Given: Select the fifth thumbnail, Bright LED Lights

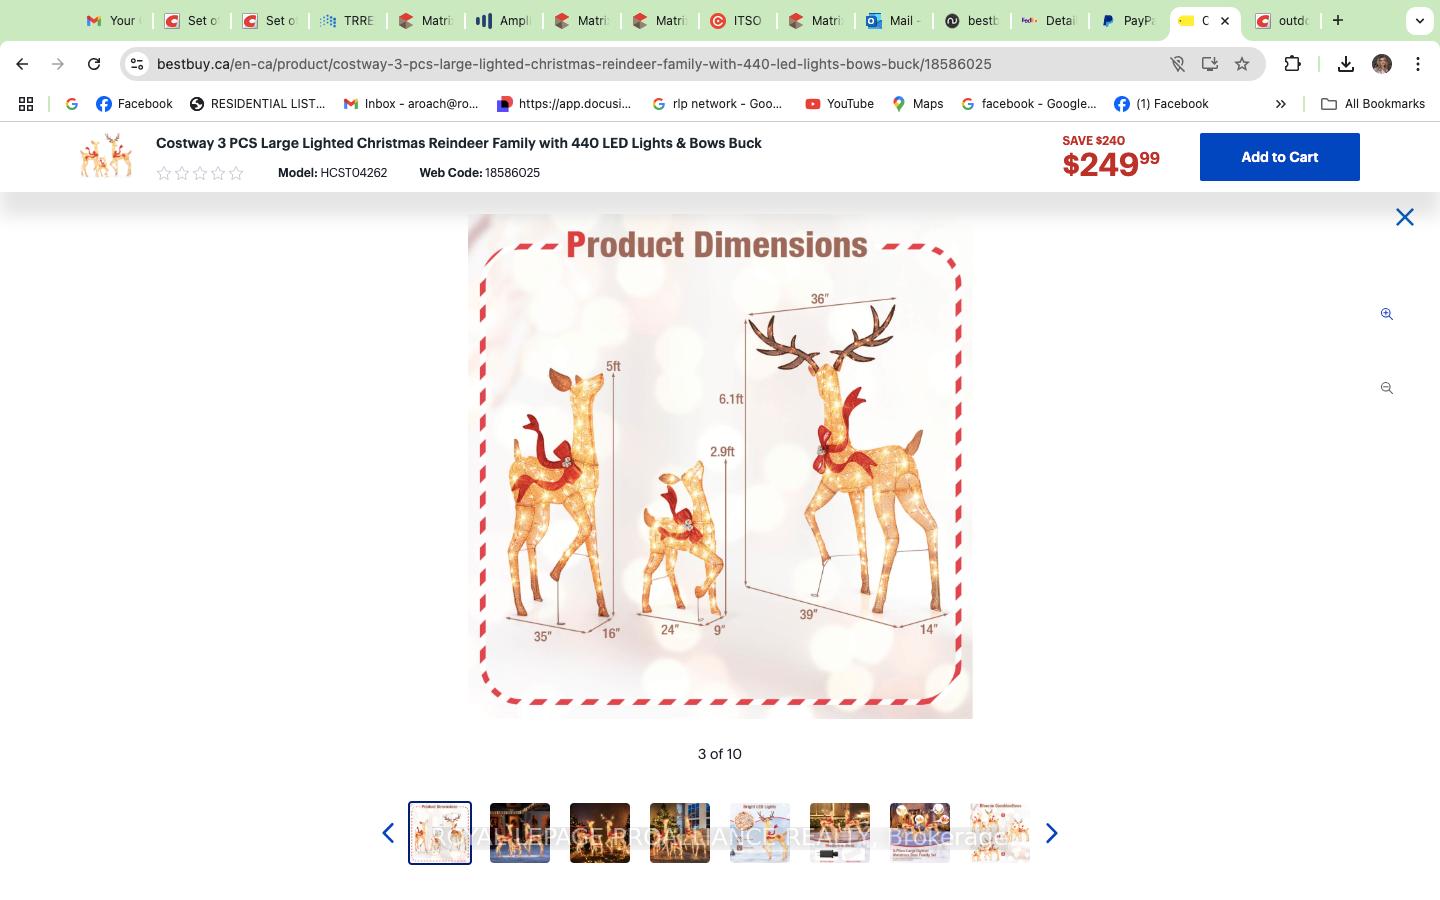Looking at the screenshot, I should tap(760, 833).
